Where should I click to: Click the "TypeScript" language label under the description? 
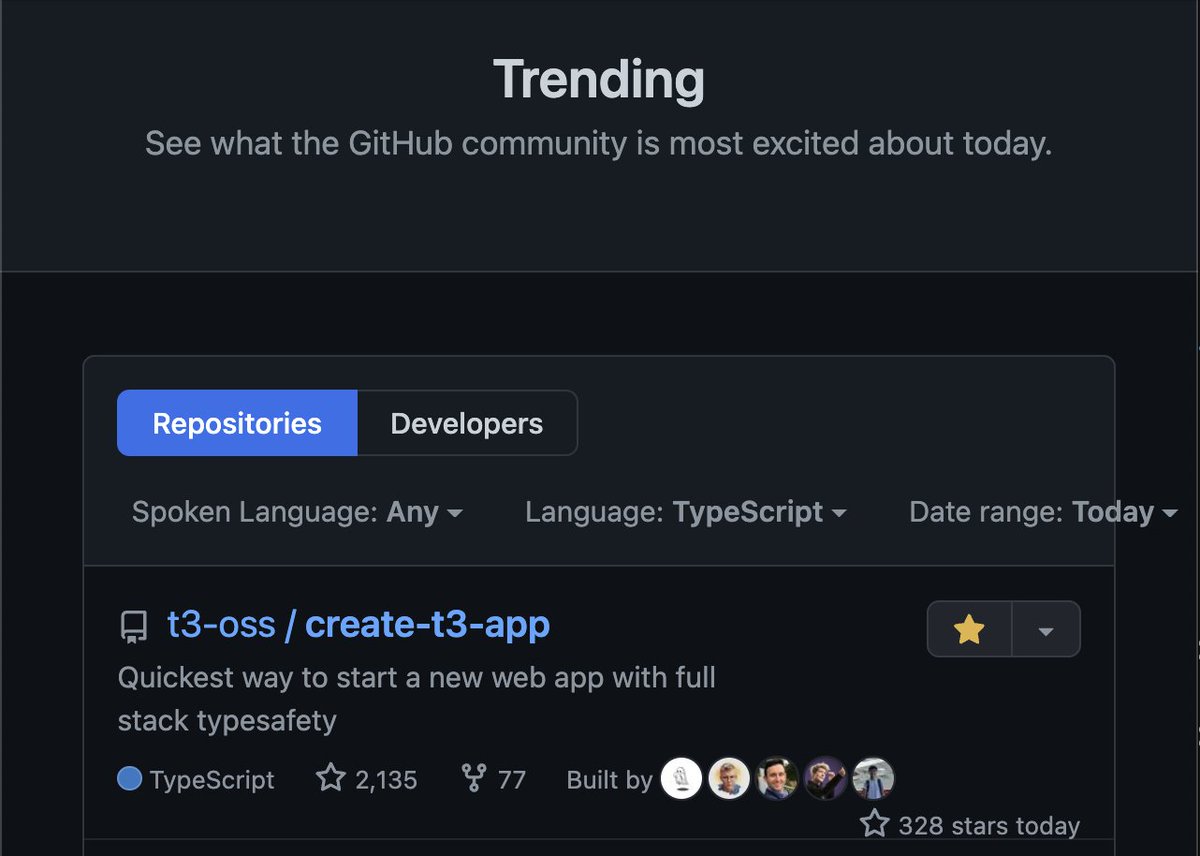click(x=212, y=780)
